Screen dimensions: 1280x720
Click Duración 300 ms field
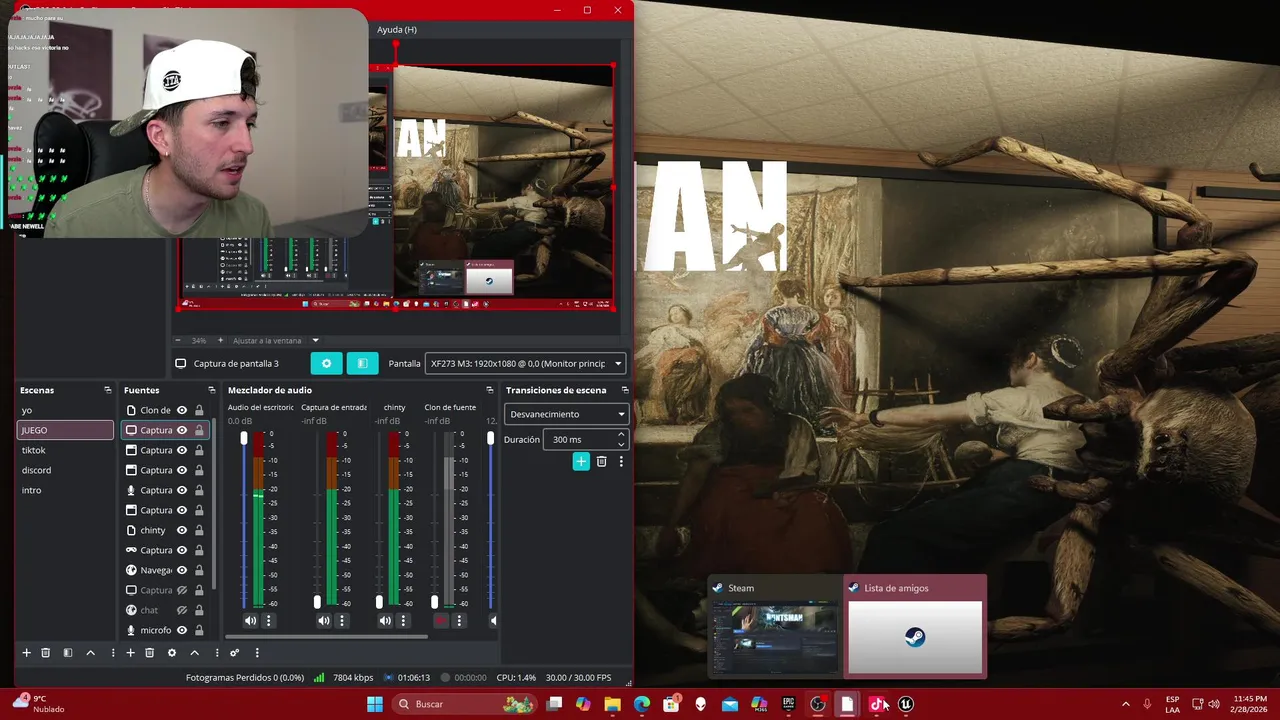click(x=586, y=439)
